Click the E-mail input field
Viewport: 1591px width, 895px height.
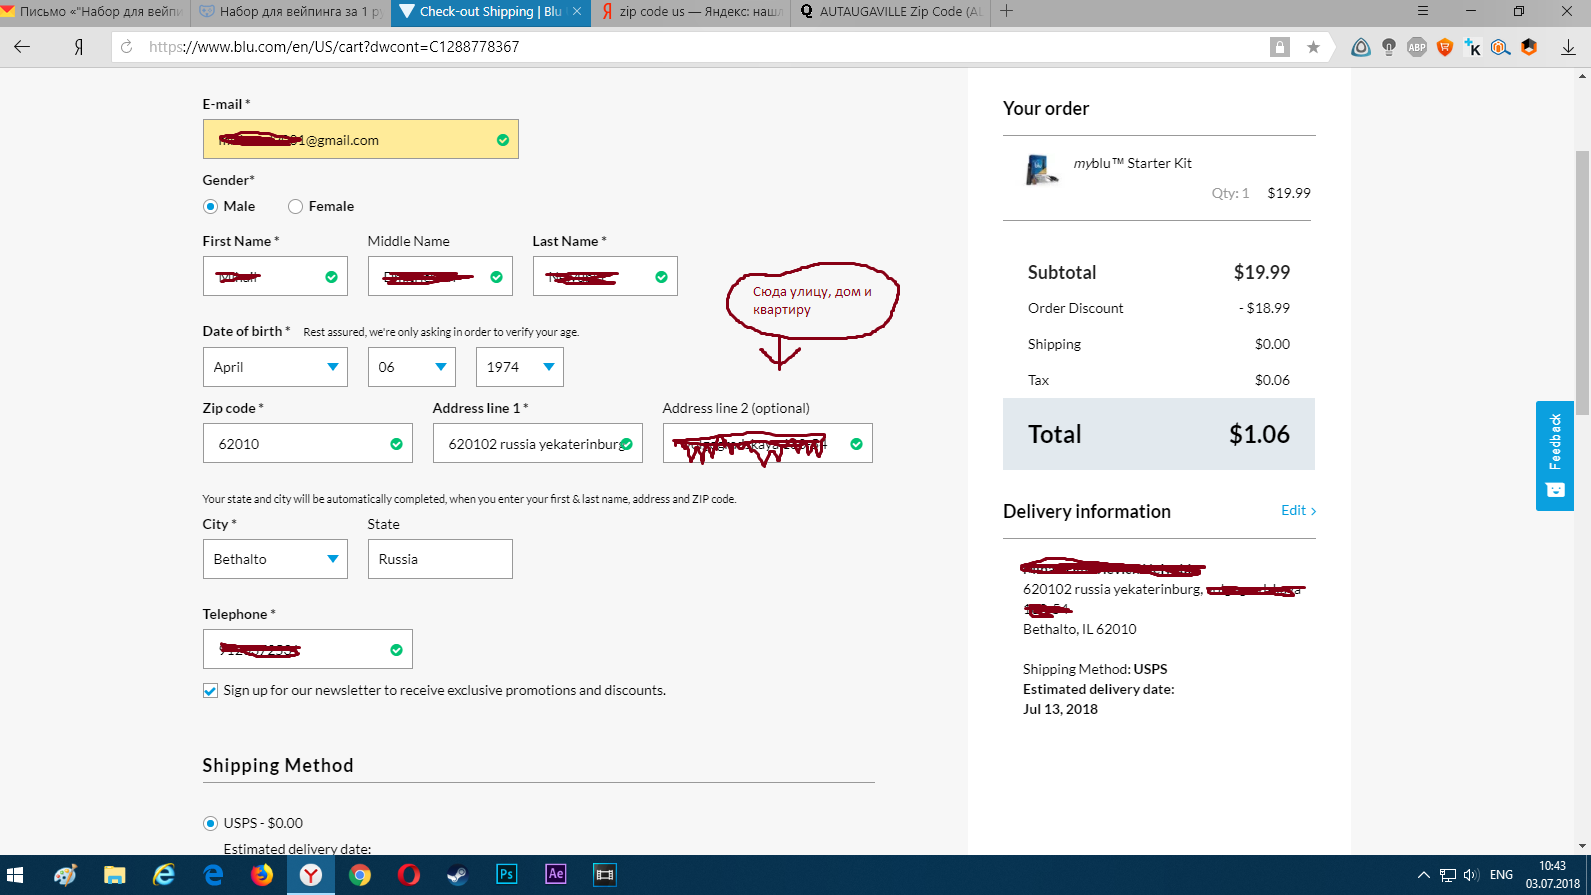[x=361, y=139]
